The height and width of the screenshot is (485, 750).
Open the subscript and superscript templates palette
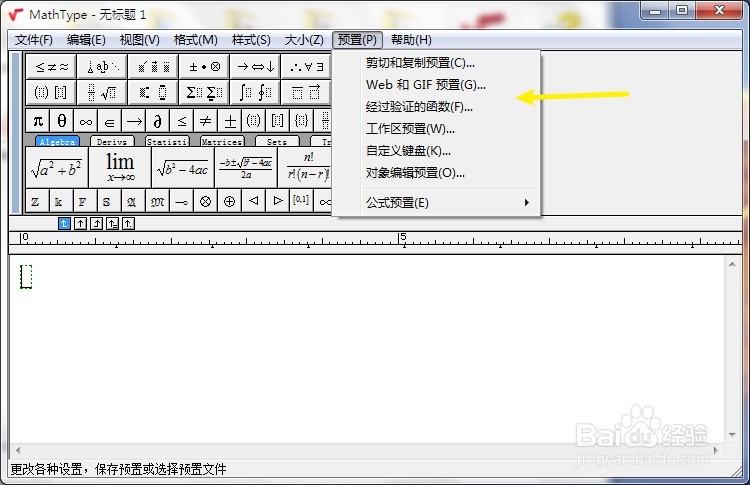click(x=154, y=92)
